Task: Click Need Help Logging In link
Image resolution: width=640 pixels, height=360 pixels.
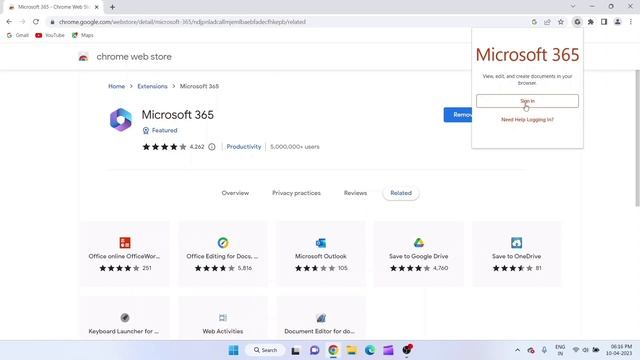Action: (x=527, y=120)
